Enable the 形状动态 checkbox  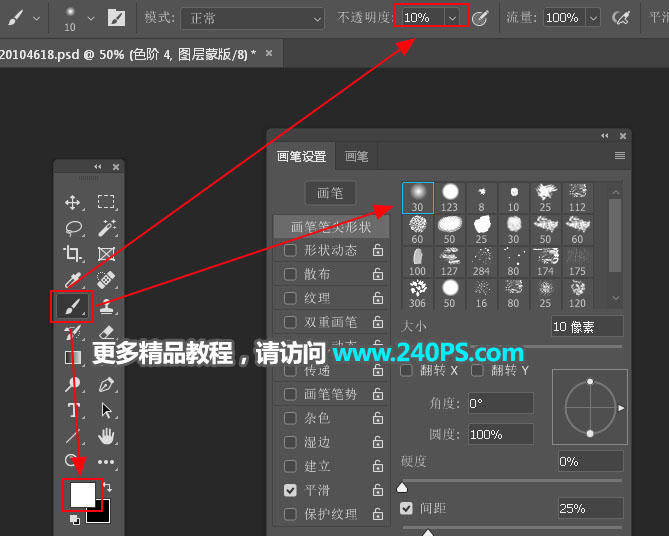coord(290,250)
